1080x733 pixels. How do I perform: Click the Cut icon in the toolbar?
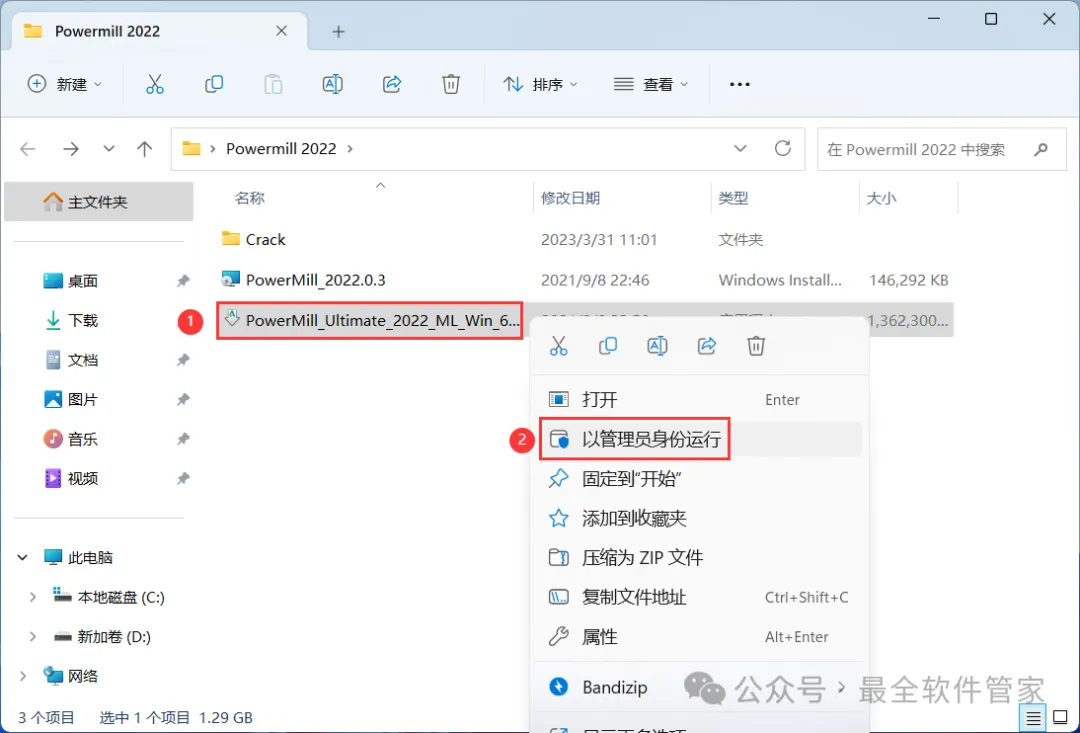pos(155,84)
